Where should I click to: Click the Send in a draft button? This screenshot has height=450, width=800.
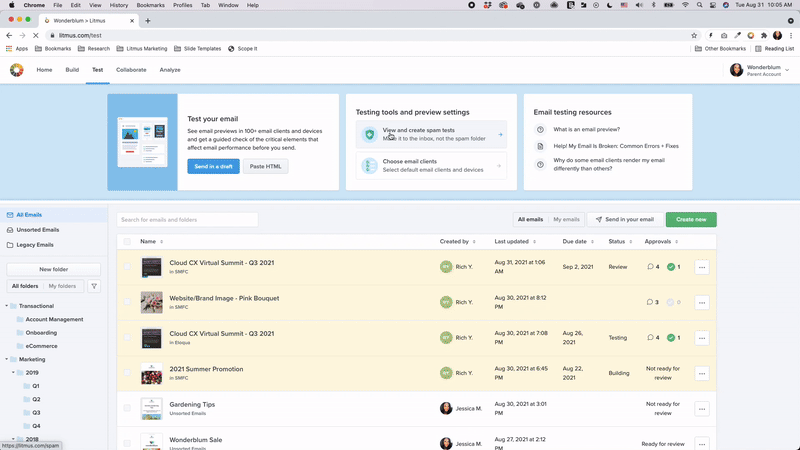213,166
